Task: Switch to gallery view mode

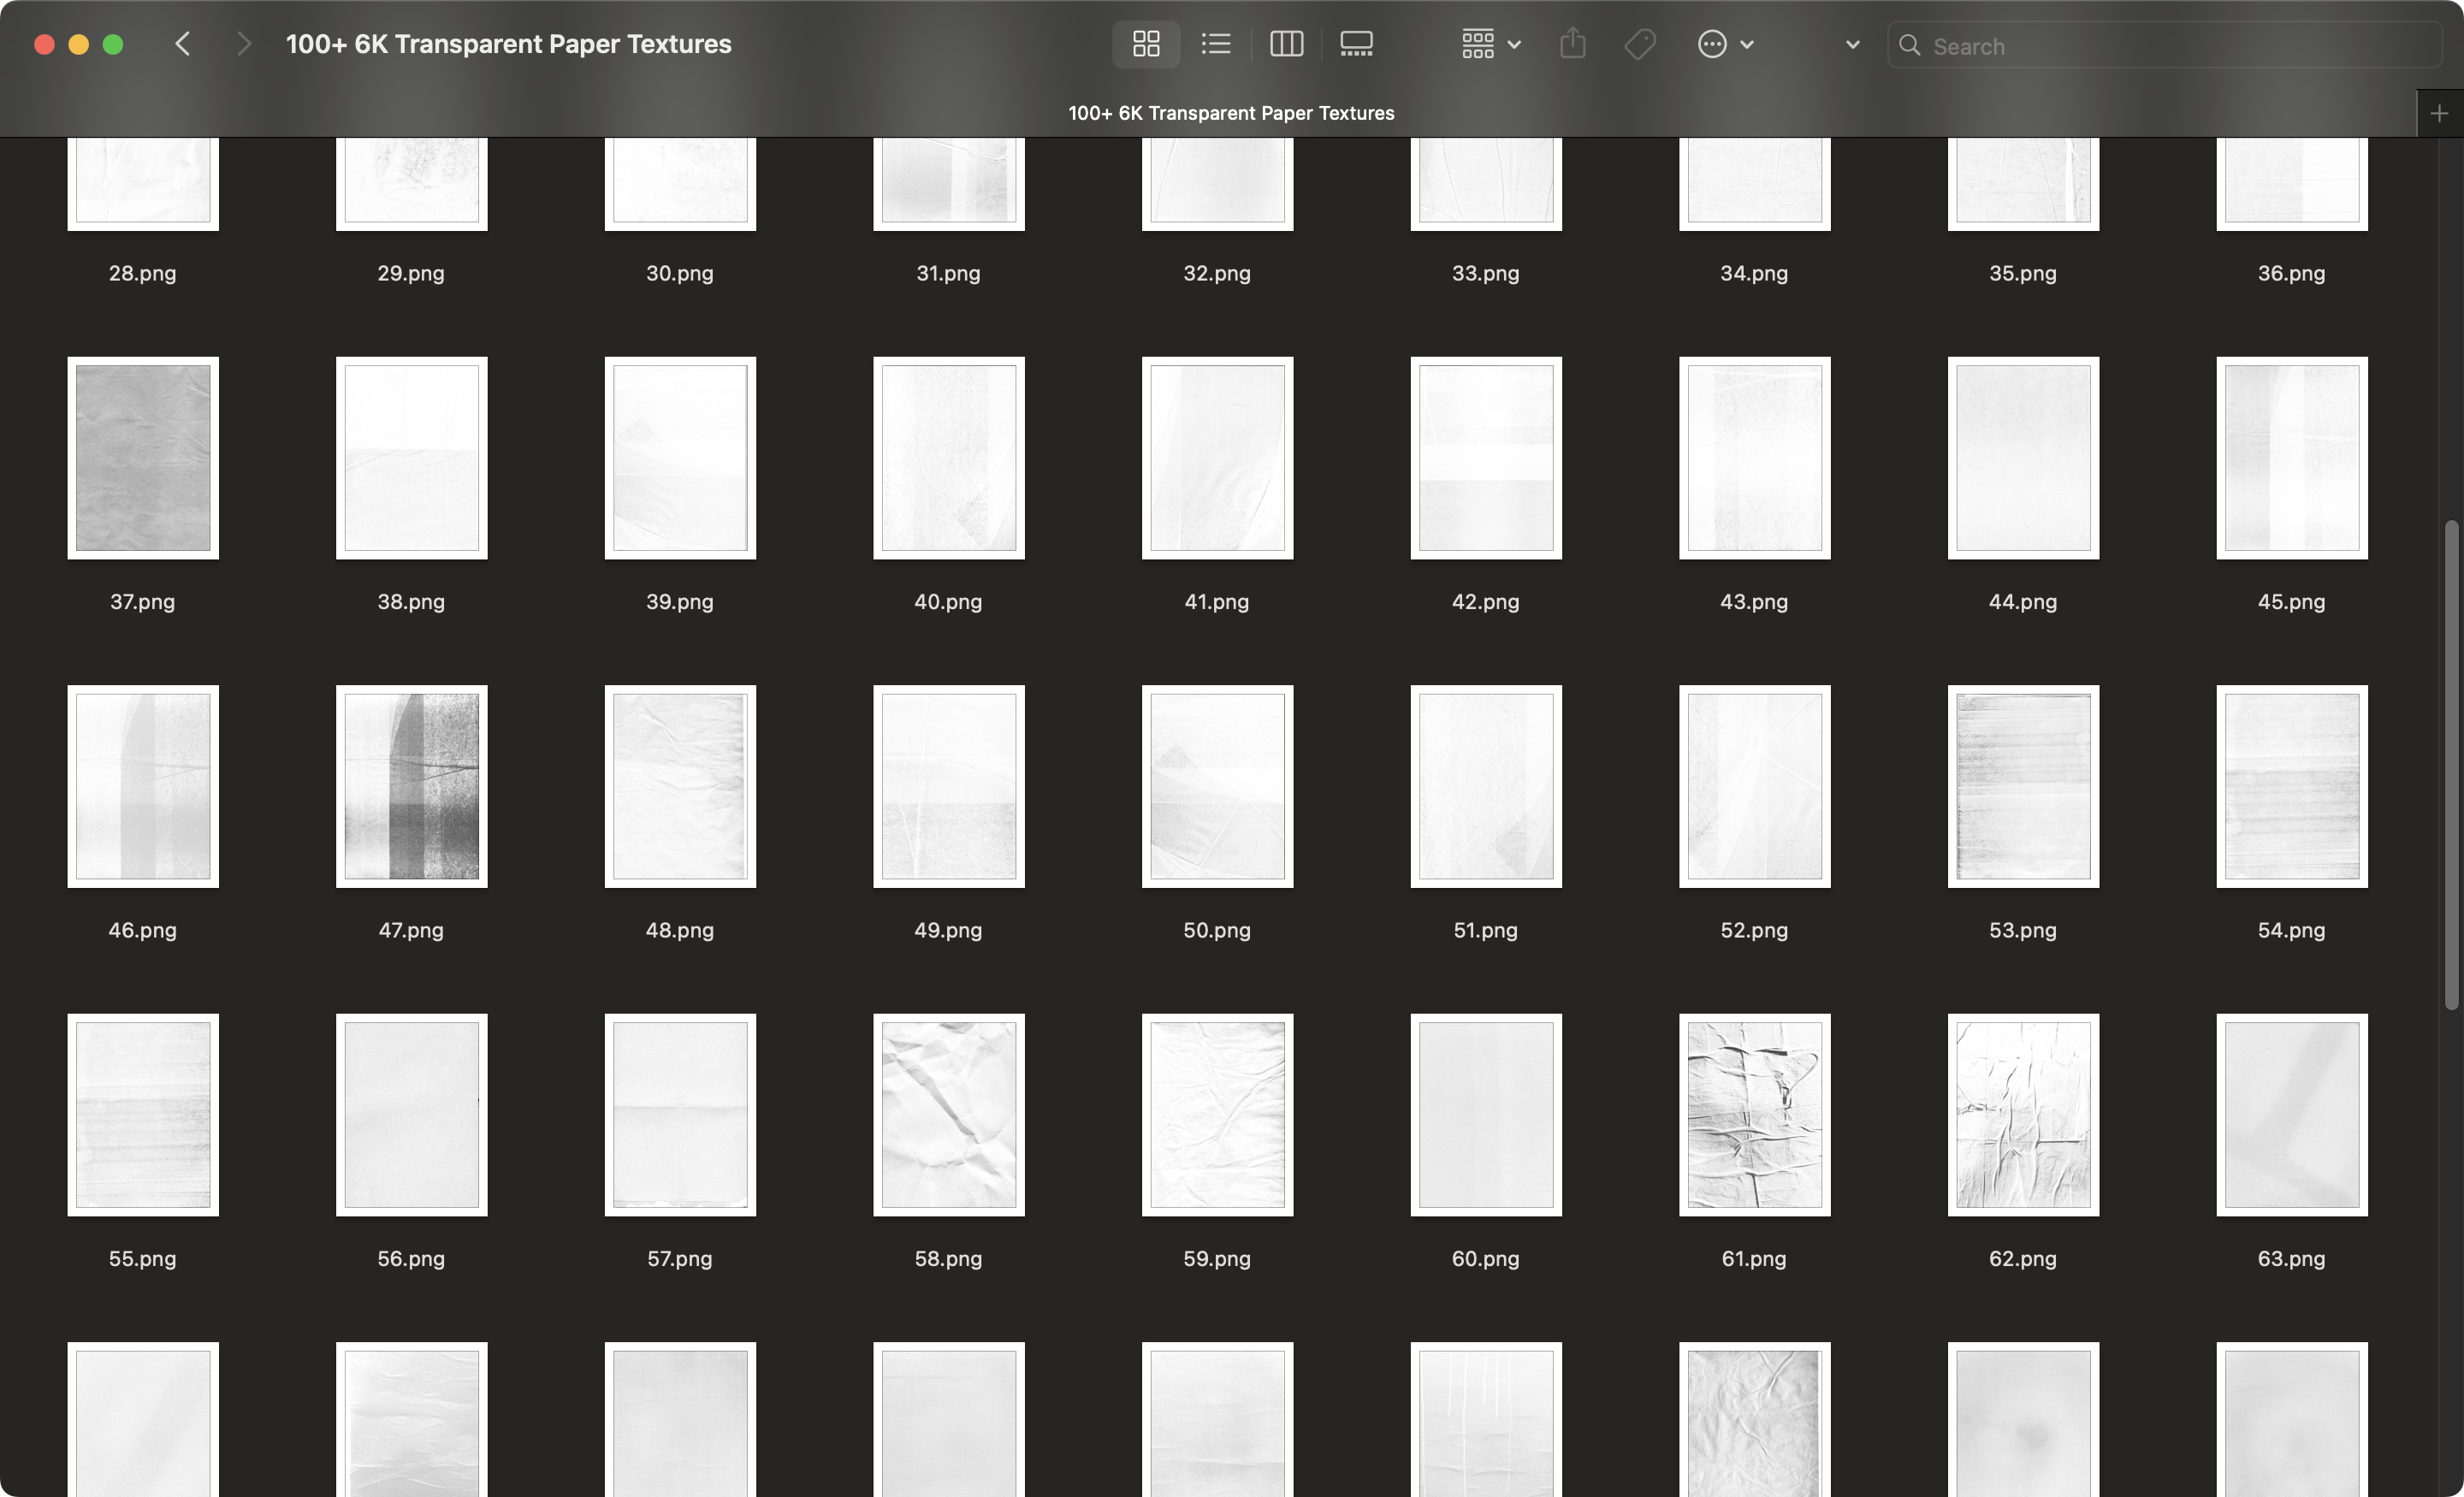Action: 1356,44
